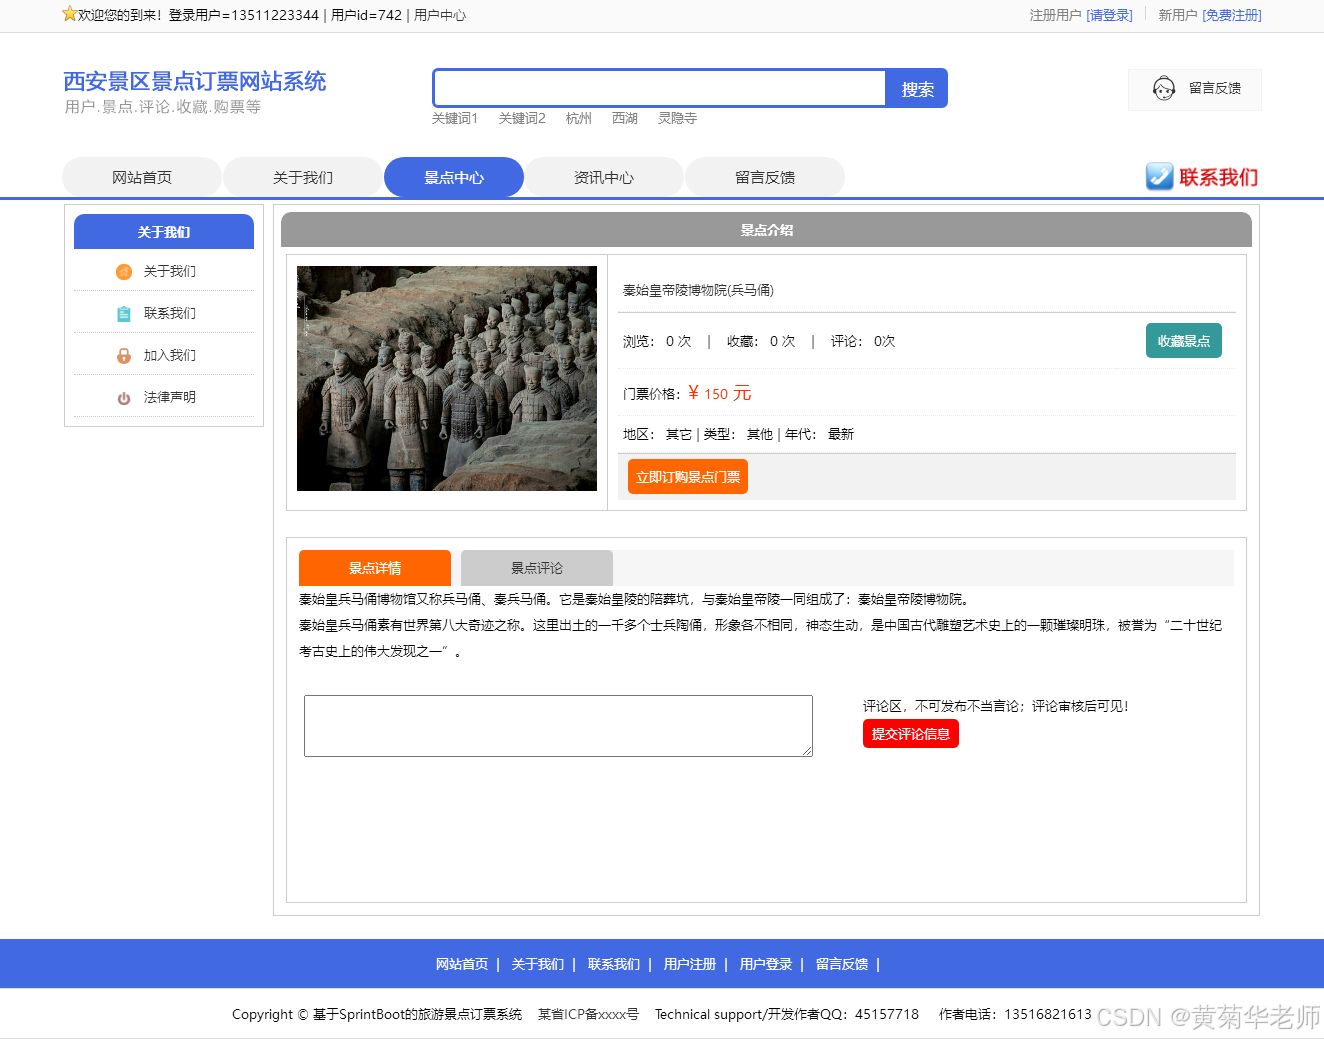Screen dimensions: 1324x1039
Task: Click the 加入我们 lock icon
Action: [x=123, y=355]
